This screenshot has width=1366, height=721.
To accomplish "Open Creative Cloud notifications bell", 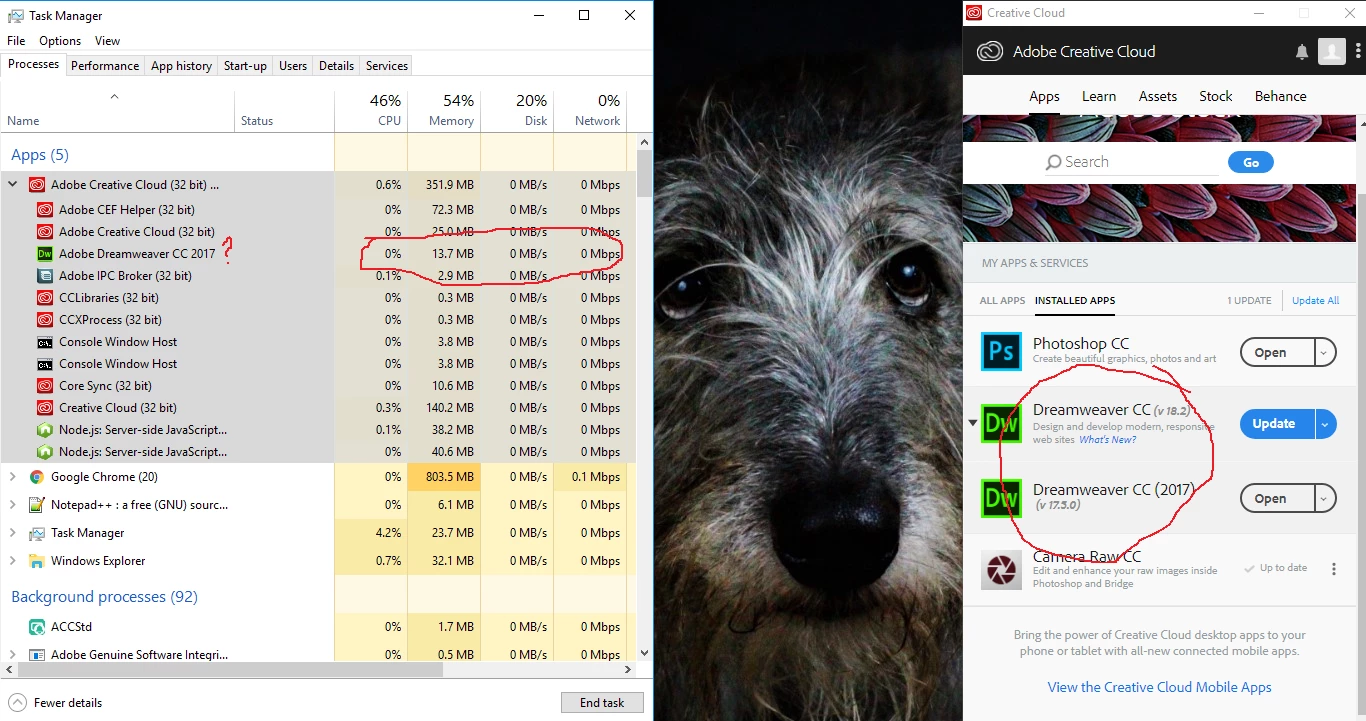I will click(1302, 52).
